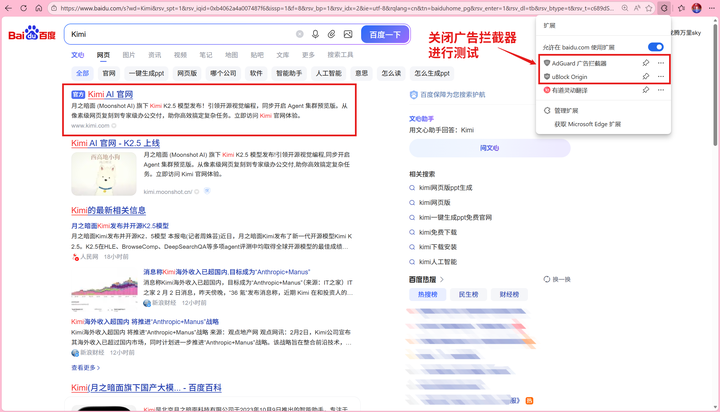Viewport: 720px width, 412px height.
Task: Click inside the Kimi search input field
Action: [179, 34]
